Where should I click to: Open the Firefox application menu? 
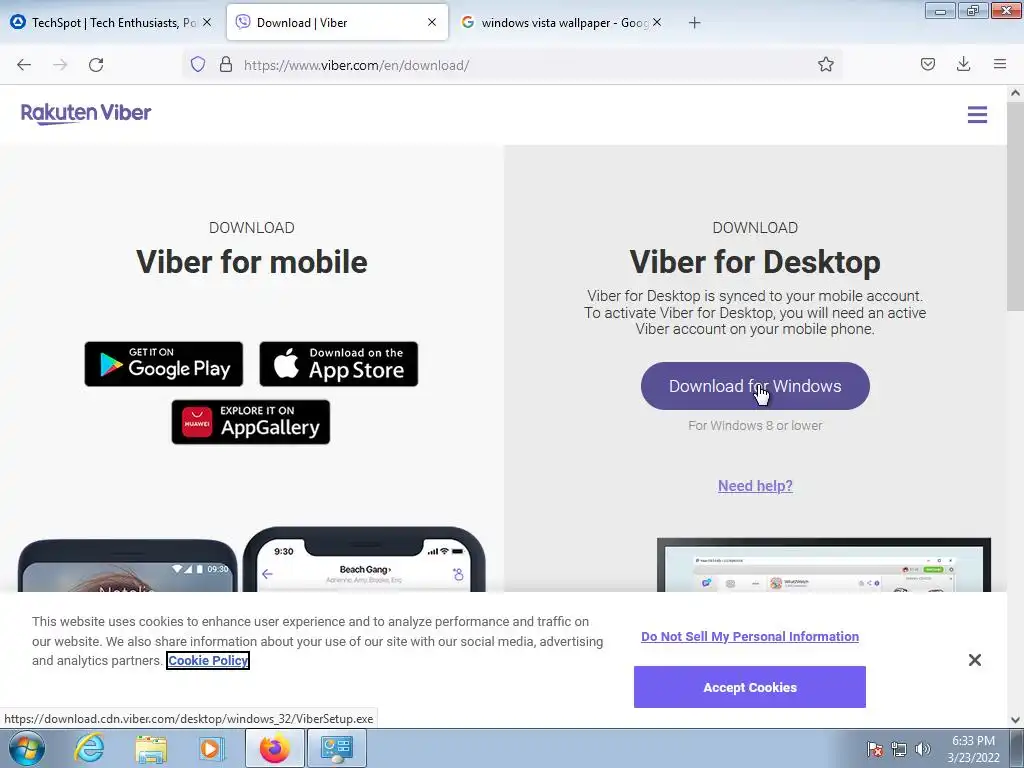point(999,64)
